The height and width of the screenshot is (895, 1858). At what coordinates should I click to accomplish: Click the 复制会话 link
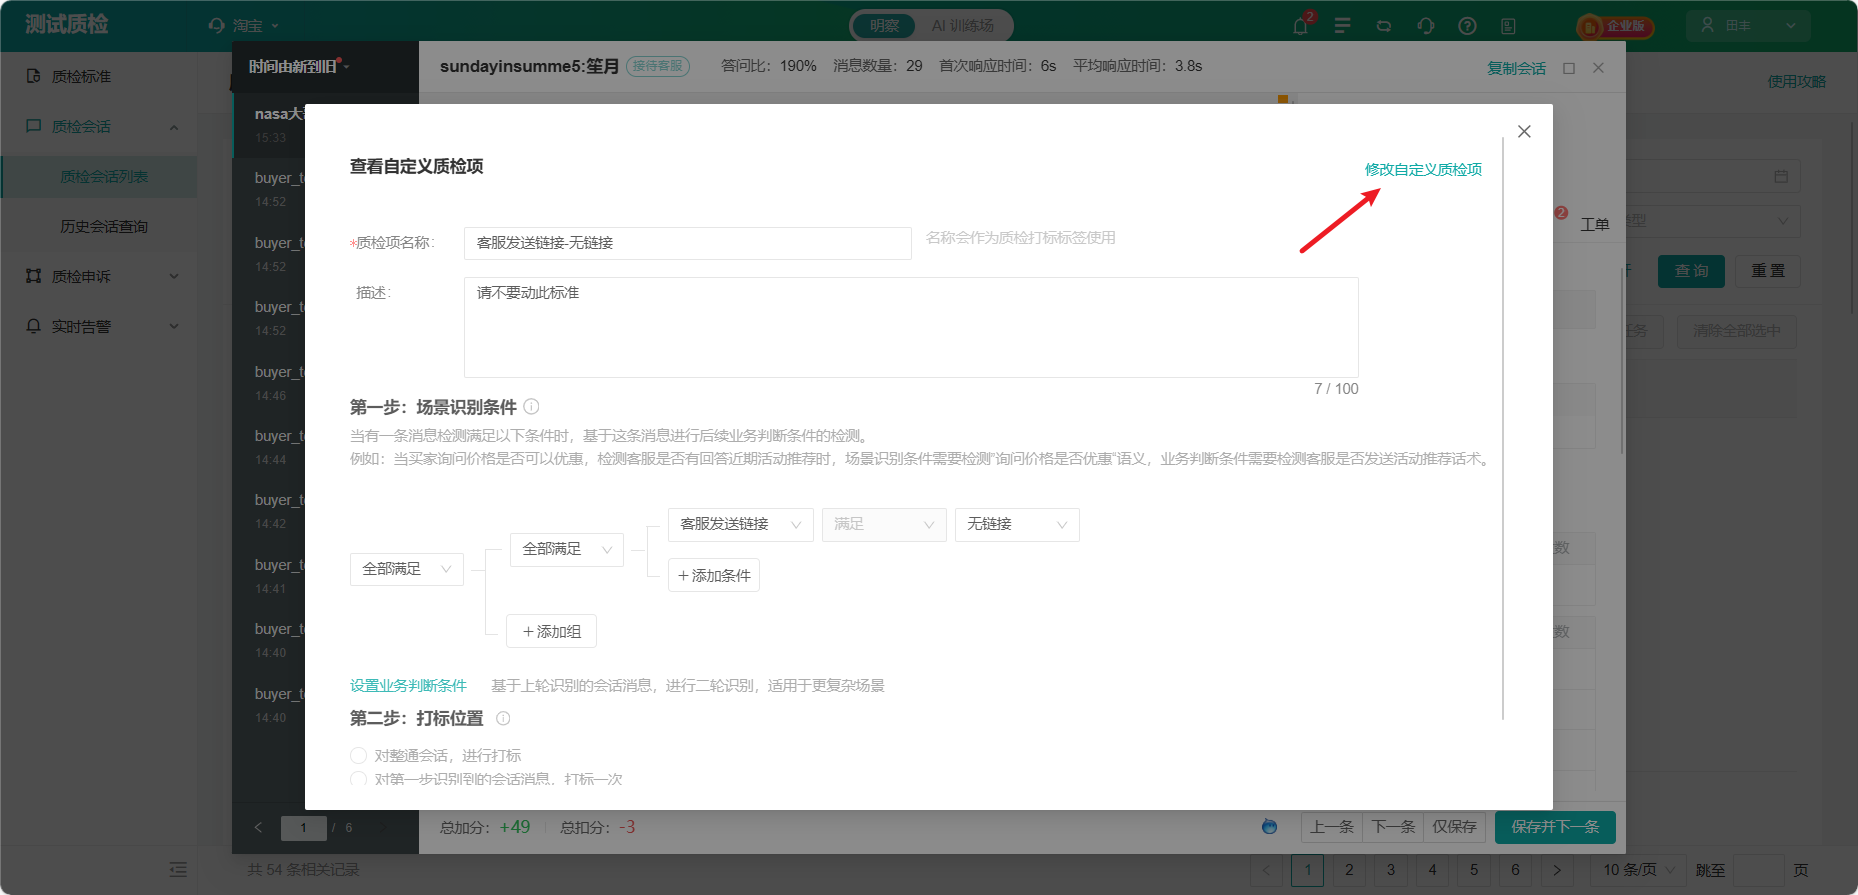point(1516,68)
